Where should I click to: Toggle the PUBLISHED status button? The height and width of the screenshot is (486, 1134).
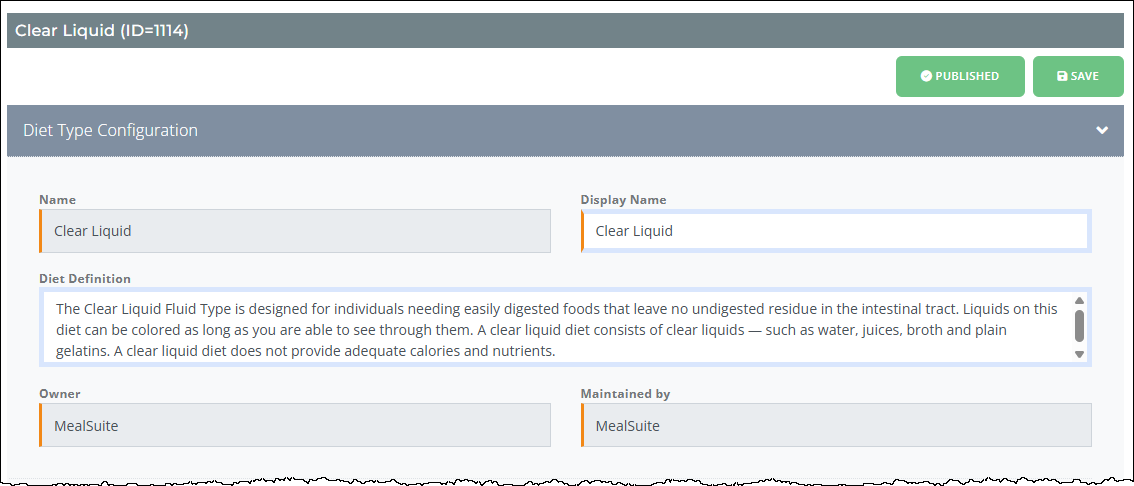pyautogui.click(x=960, y=77)
